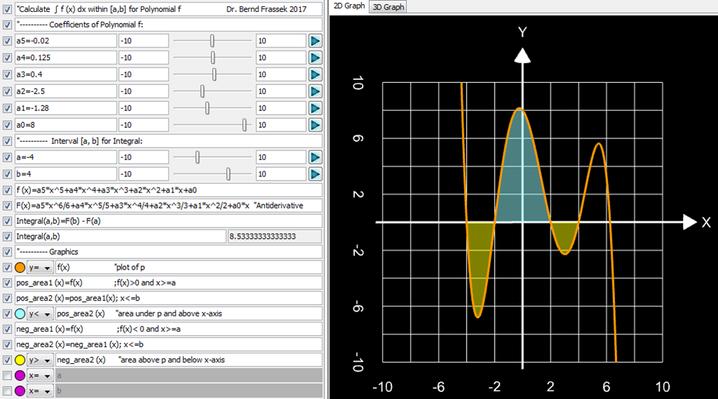Play the a3 slider animation
The height and width of the screenshot is (399, 718).
pyautogui.click(x=315, y=74)
